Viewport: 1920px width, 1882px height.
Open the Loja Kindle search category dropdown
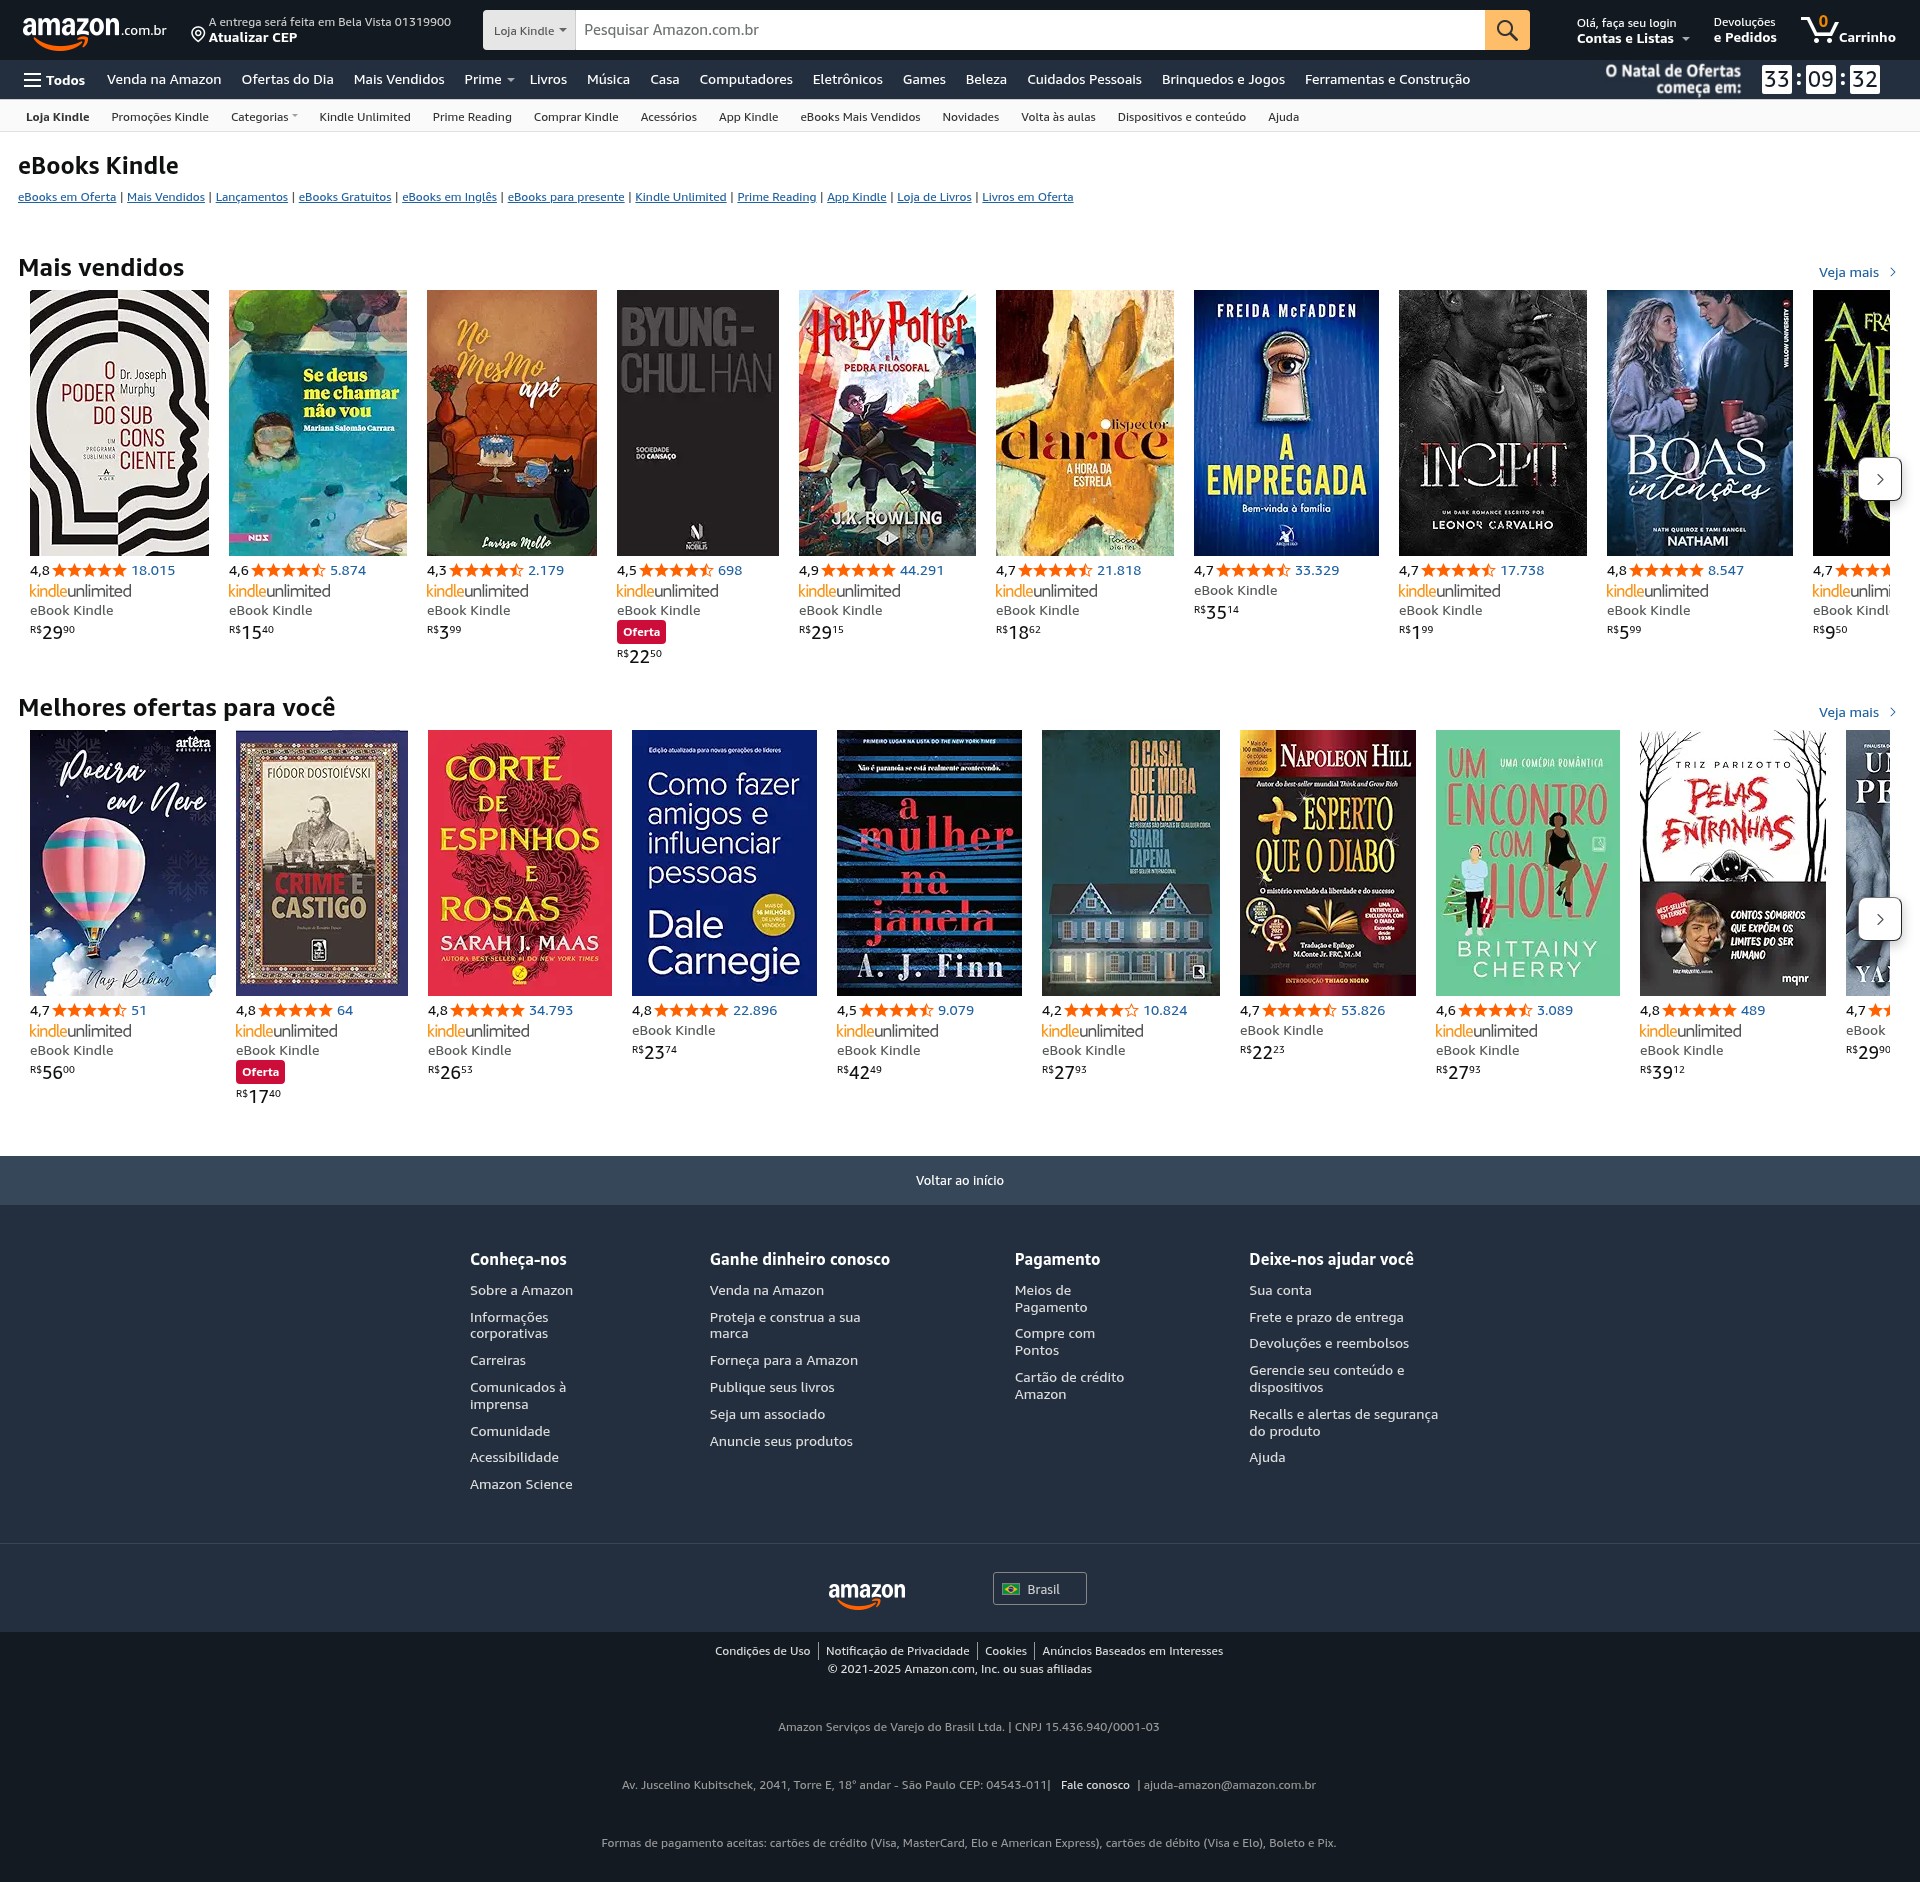529,30
